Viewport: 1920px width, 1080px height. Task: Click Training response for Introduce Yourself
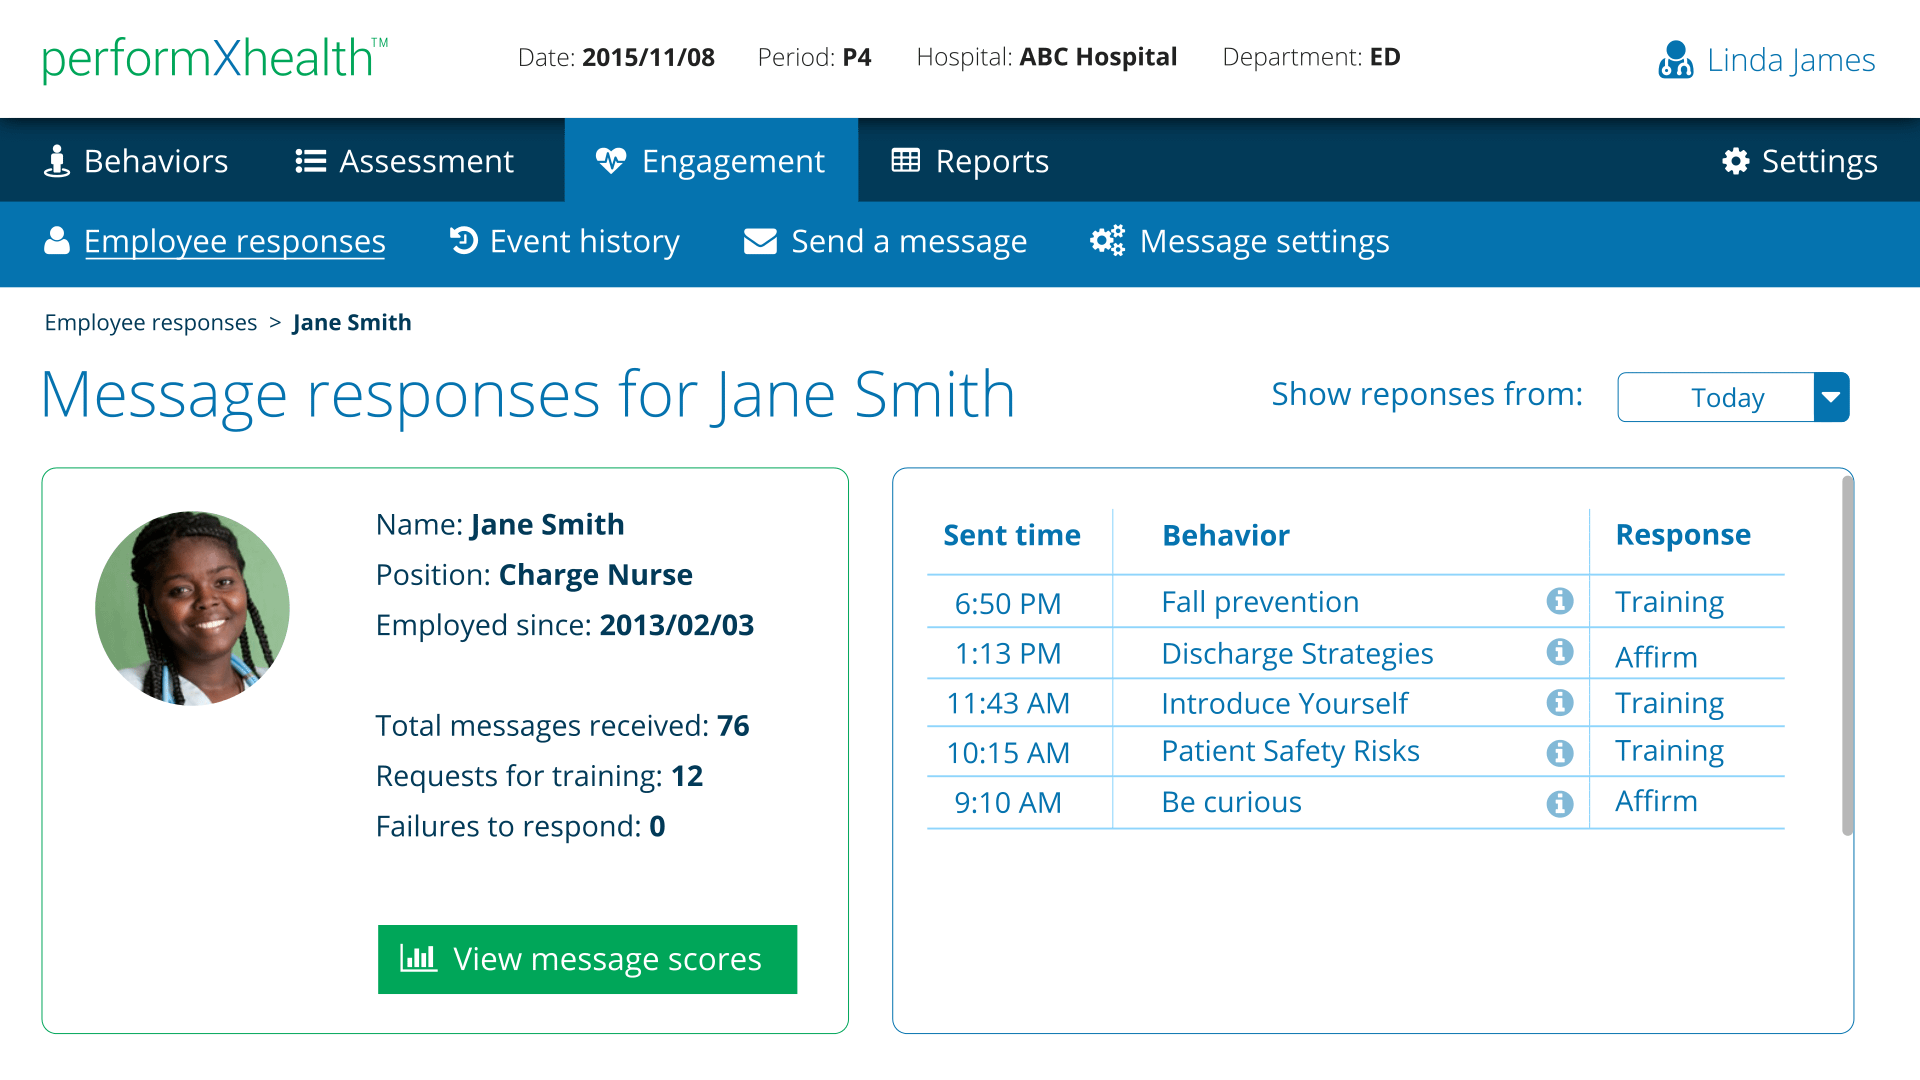(x=1669, y=703)
